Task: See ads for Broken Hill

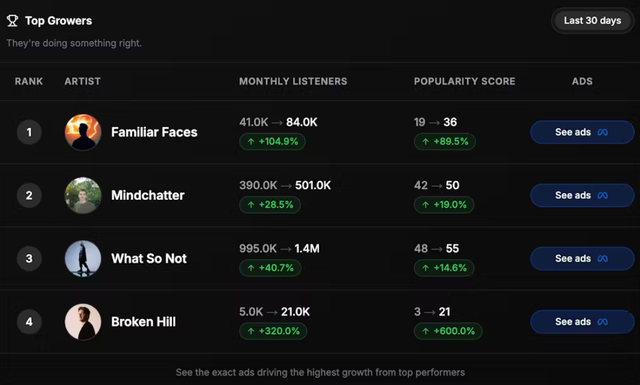Action: click(582, 322)
